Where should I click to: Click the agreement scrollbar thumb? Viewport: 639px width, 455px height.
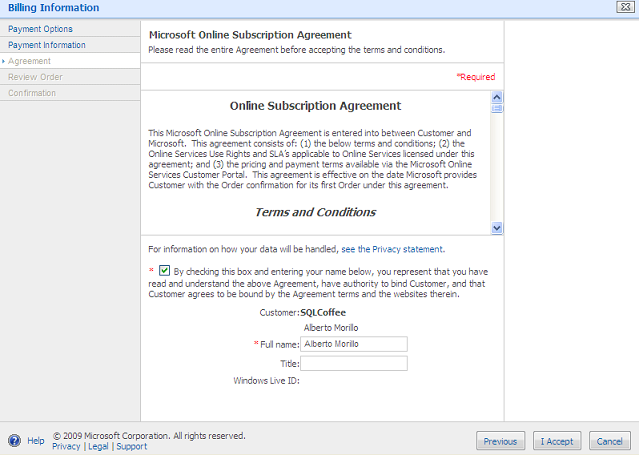[497, 108]
